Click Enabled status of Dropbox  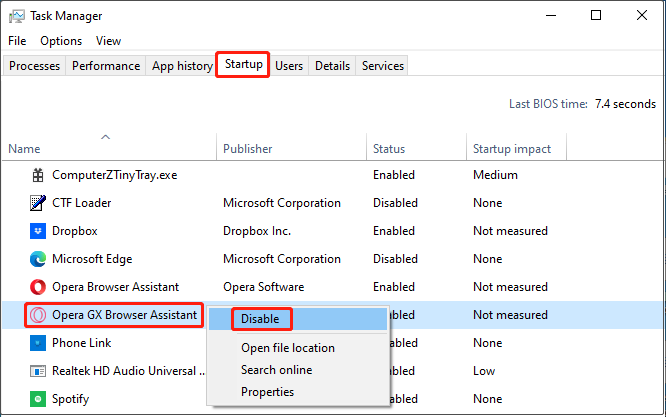click(x=394, y=231)
